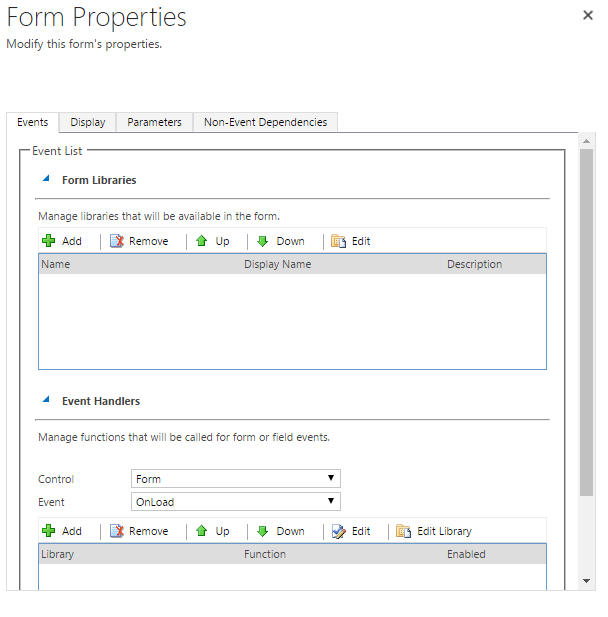The height and width of the screenshot is (617, 608).
Task: Remove the selected event handler
Action: pyautogui.click(x=139, y=531)
